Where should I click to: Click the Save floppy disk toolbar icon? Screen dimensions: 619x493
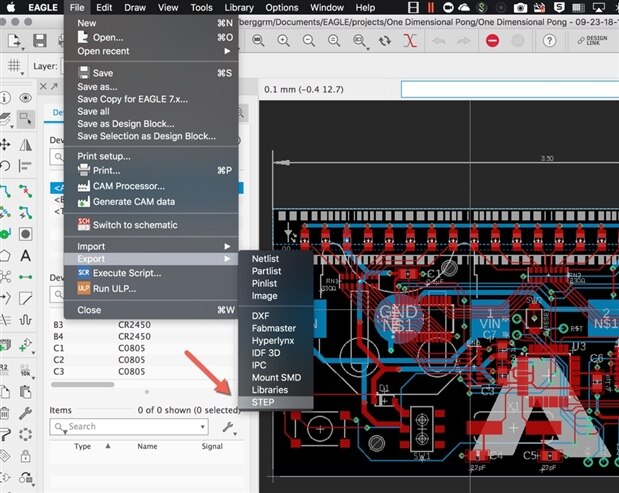tap(39, 40)
